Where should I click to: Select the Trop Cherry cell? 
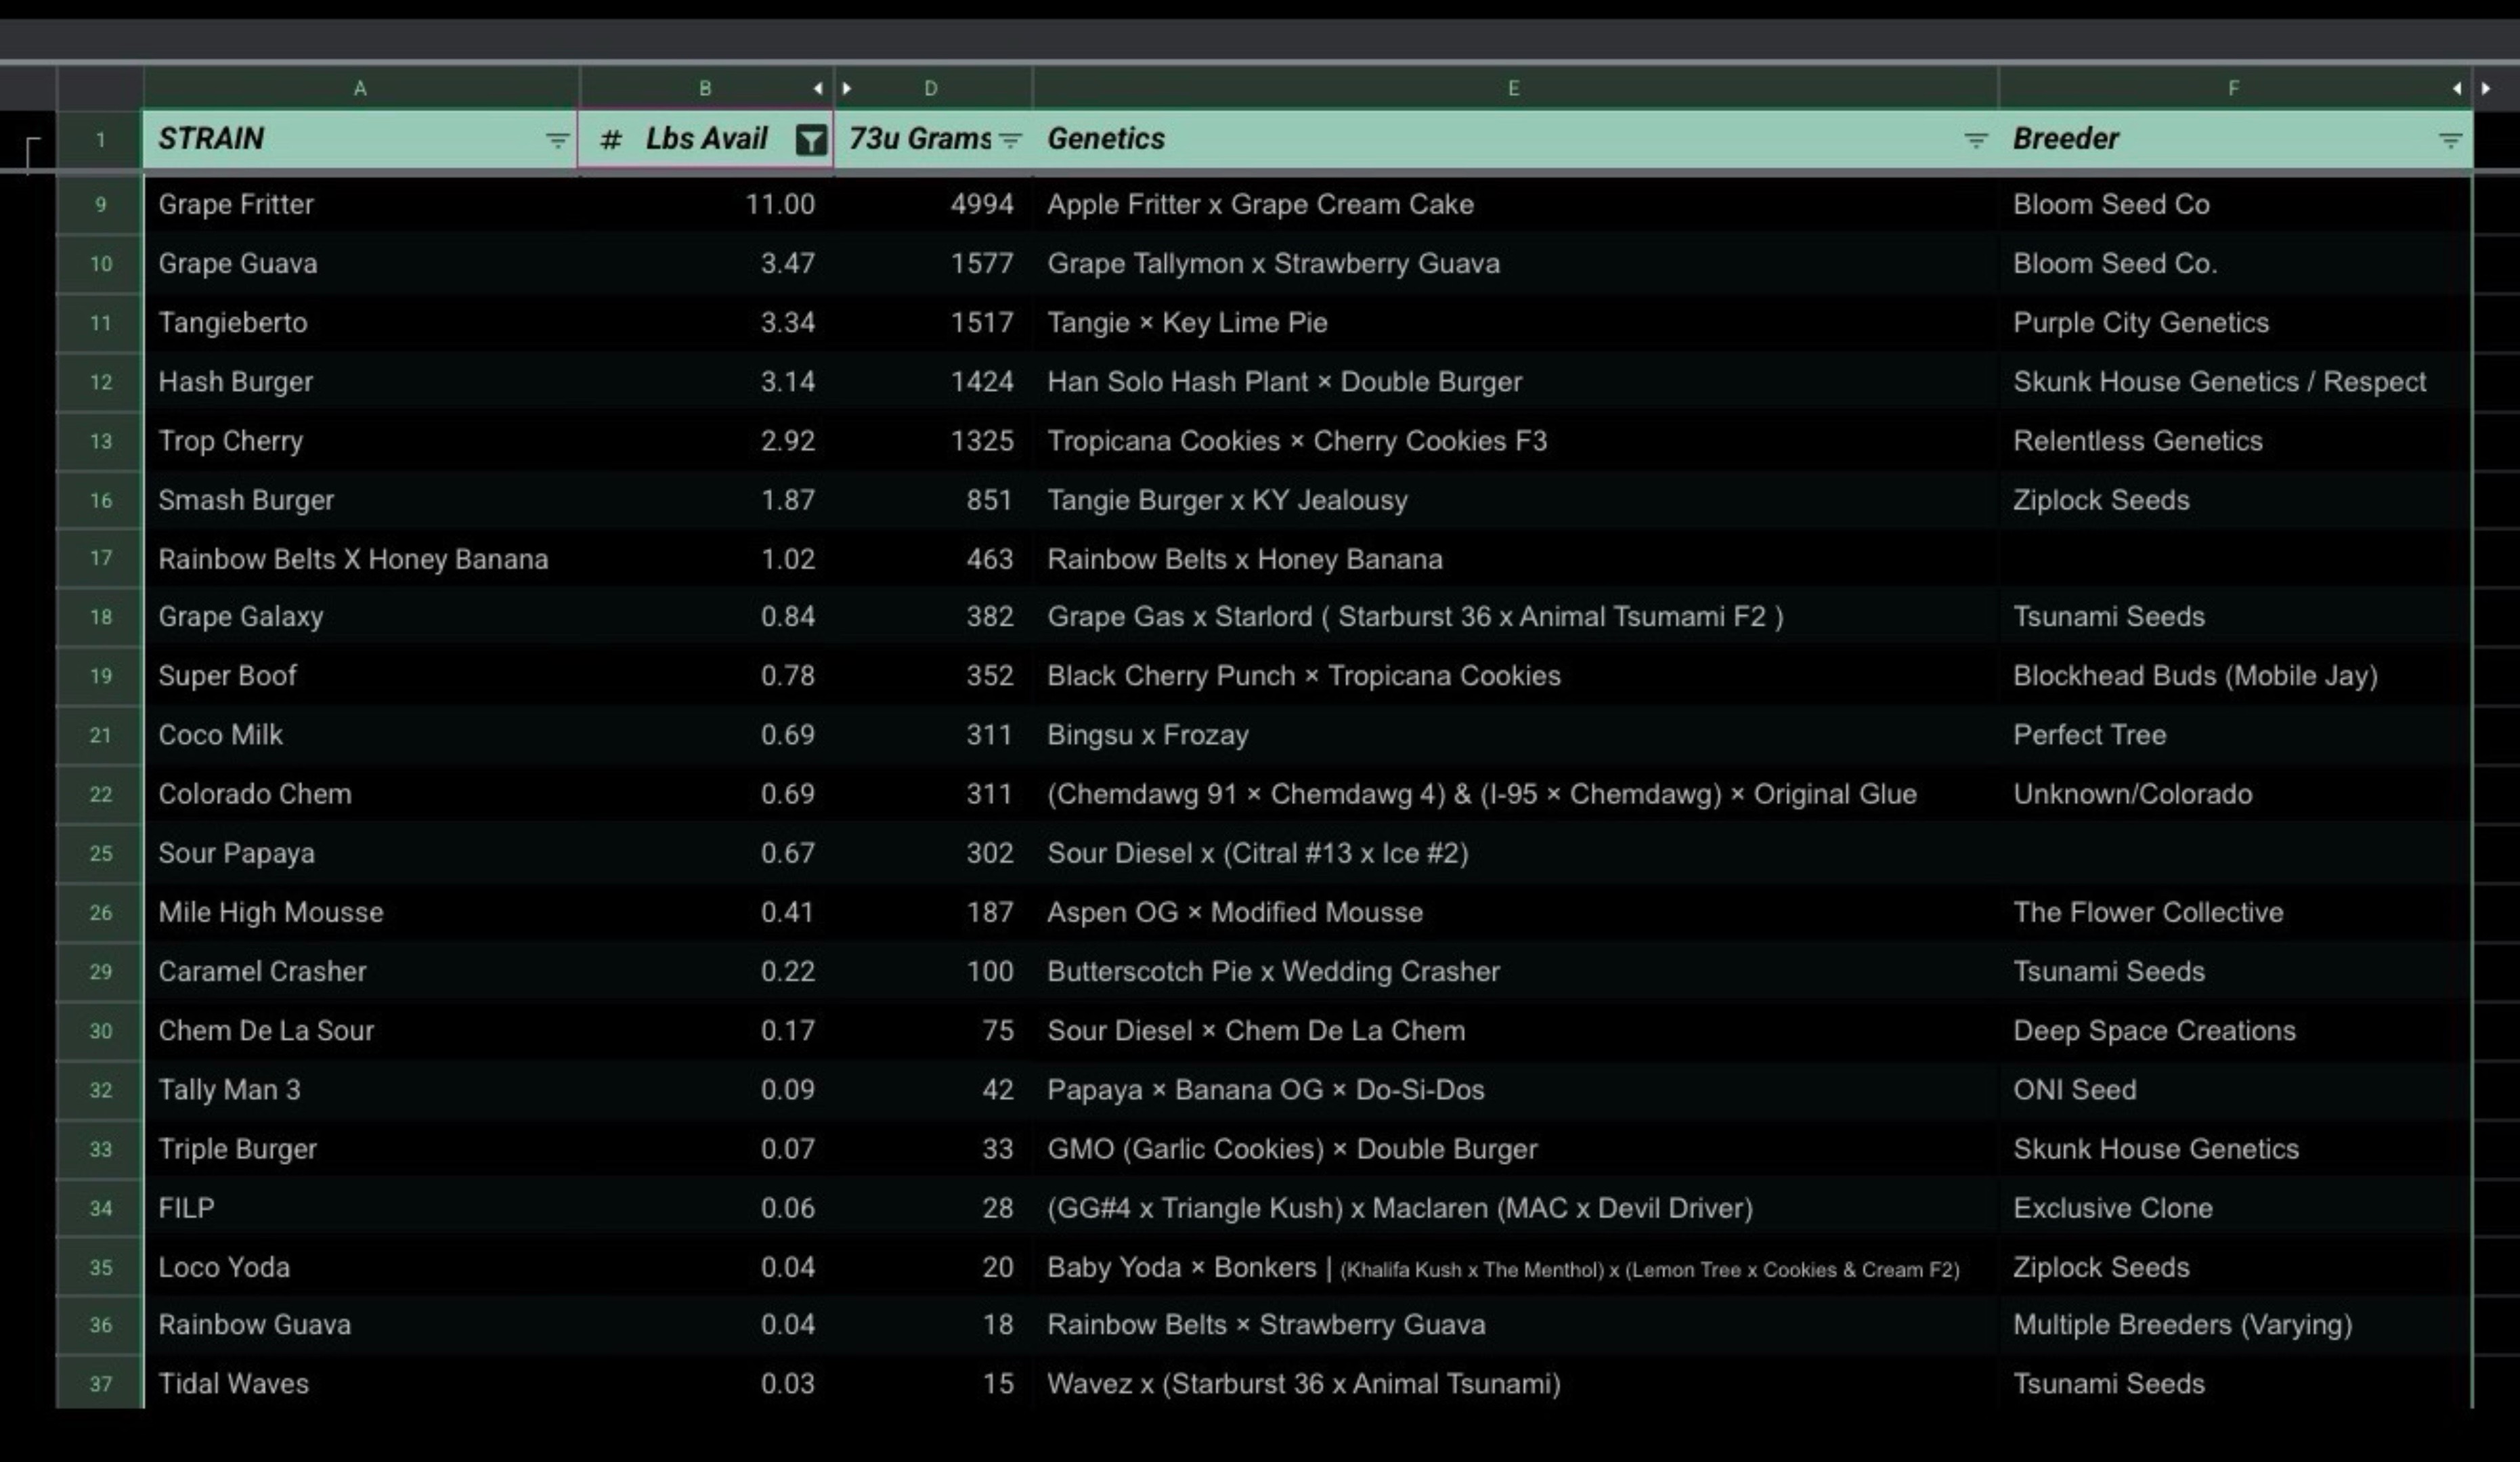[x=361, y=441]
